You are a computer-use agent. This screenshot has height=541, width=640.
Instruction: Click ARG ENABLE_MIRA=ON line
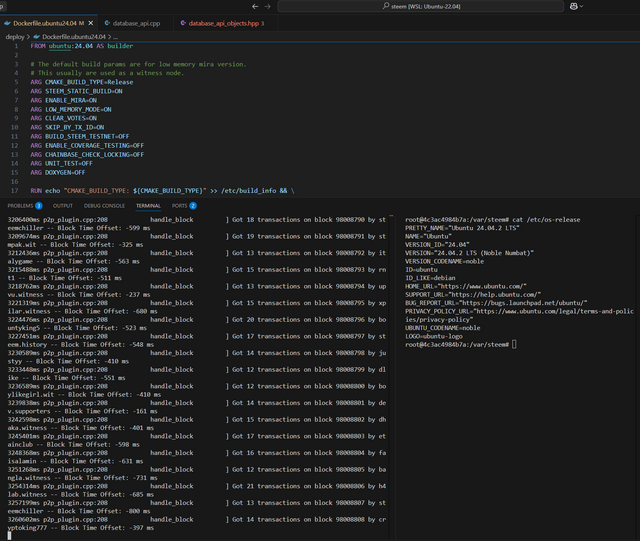(x=64, y=100)
